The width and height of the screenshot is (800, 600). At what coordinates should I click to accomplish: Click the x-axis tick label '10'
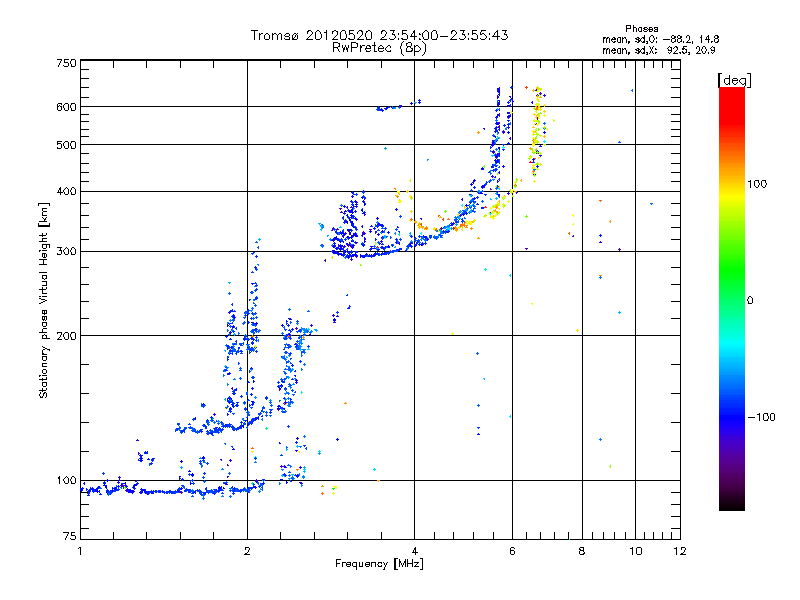[x=635, y=551]
